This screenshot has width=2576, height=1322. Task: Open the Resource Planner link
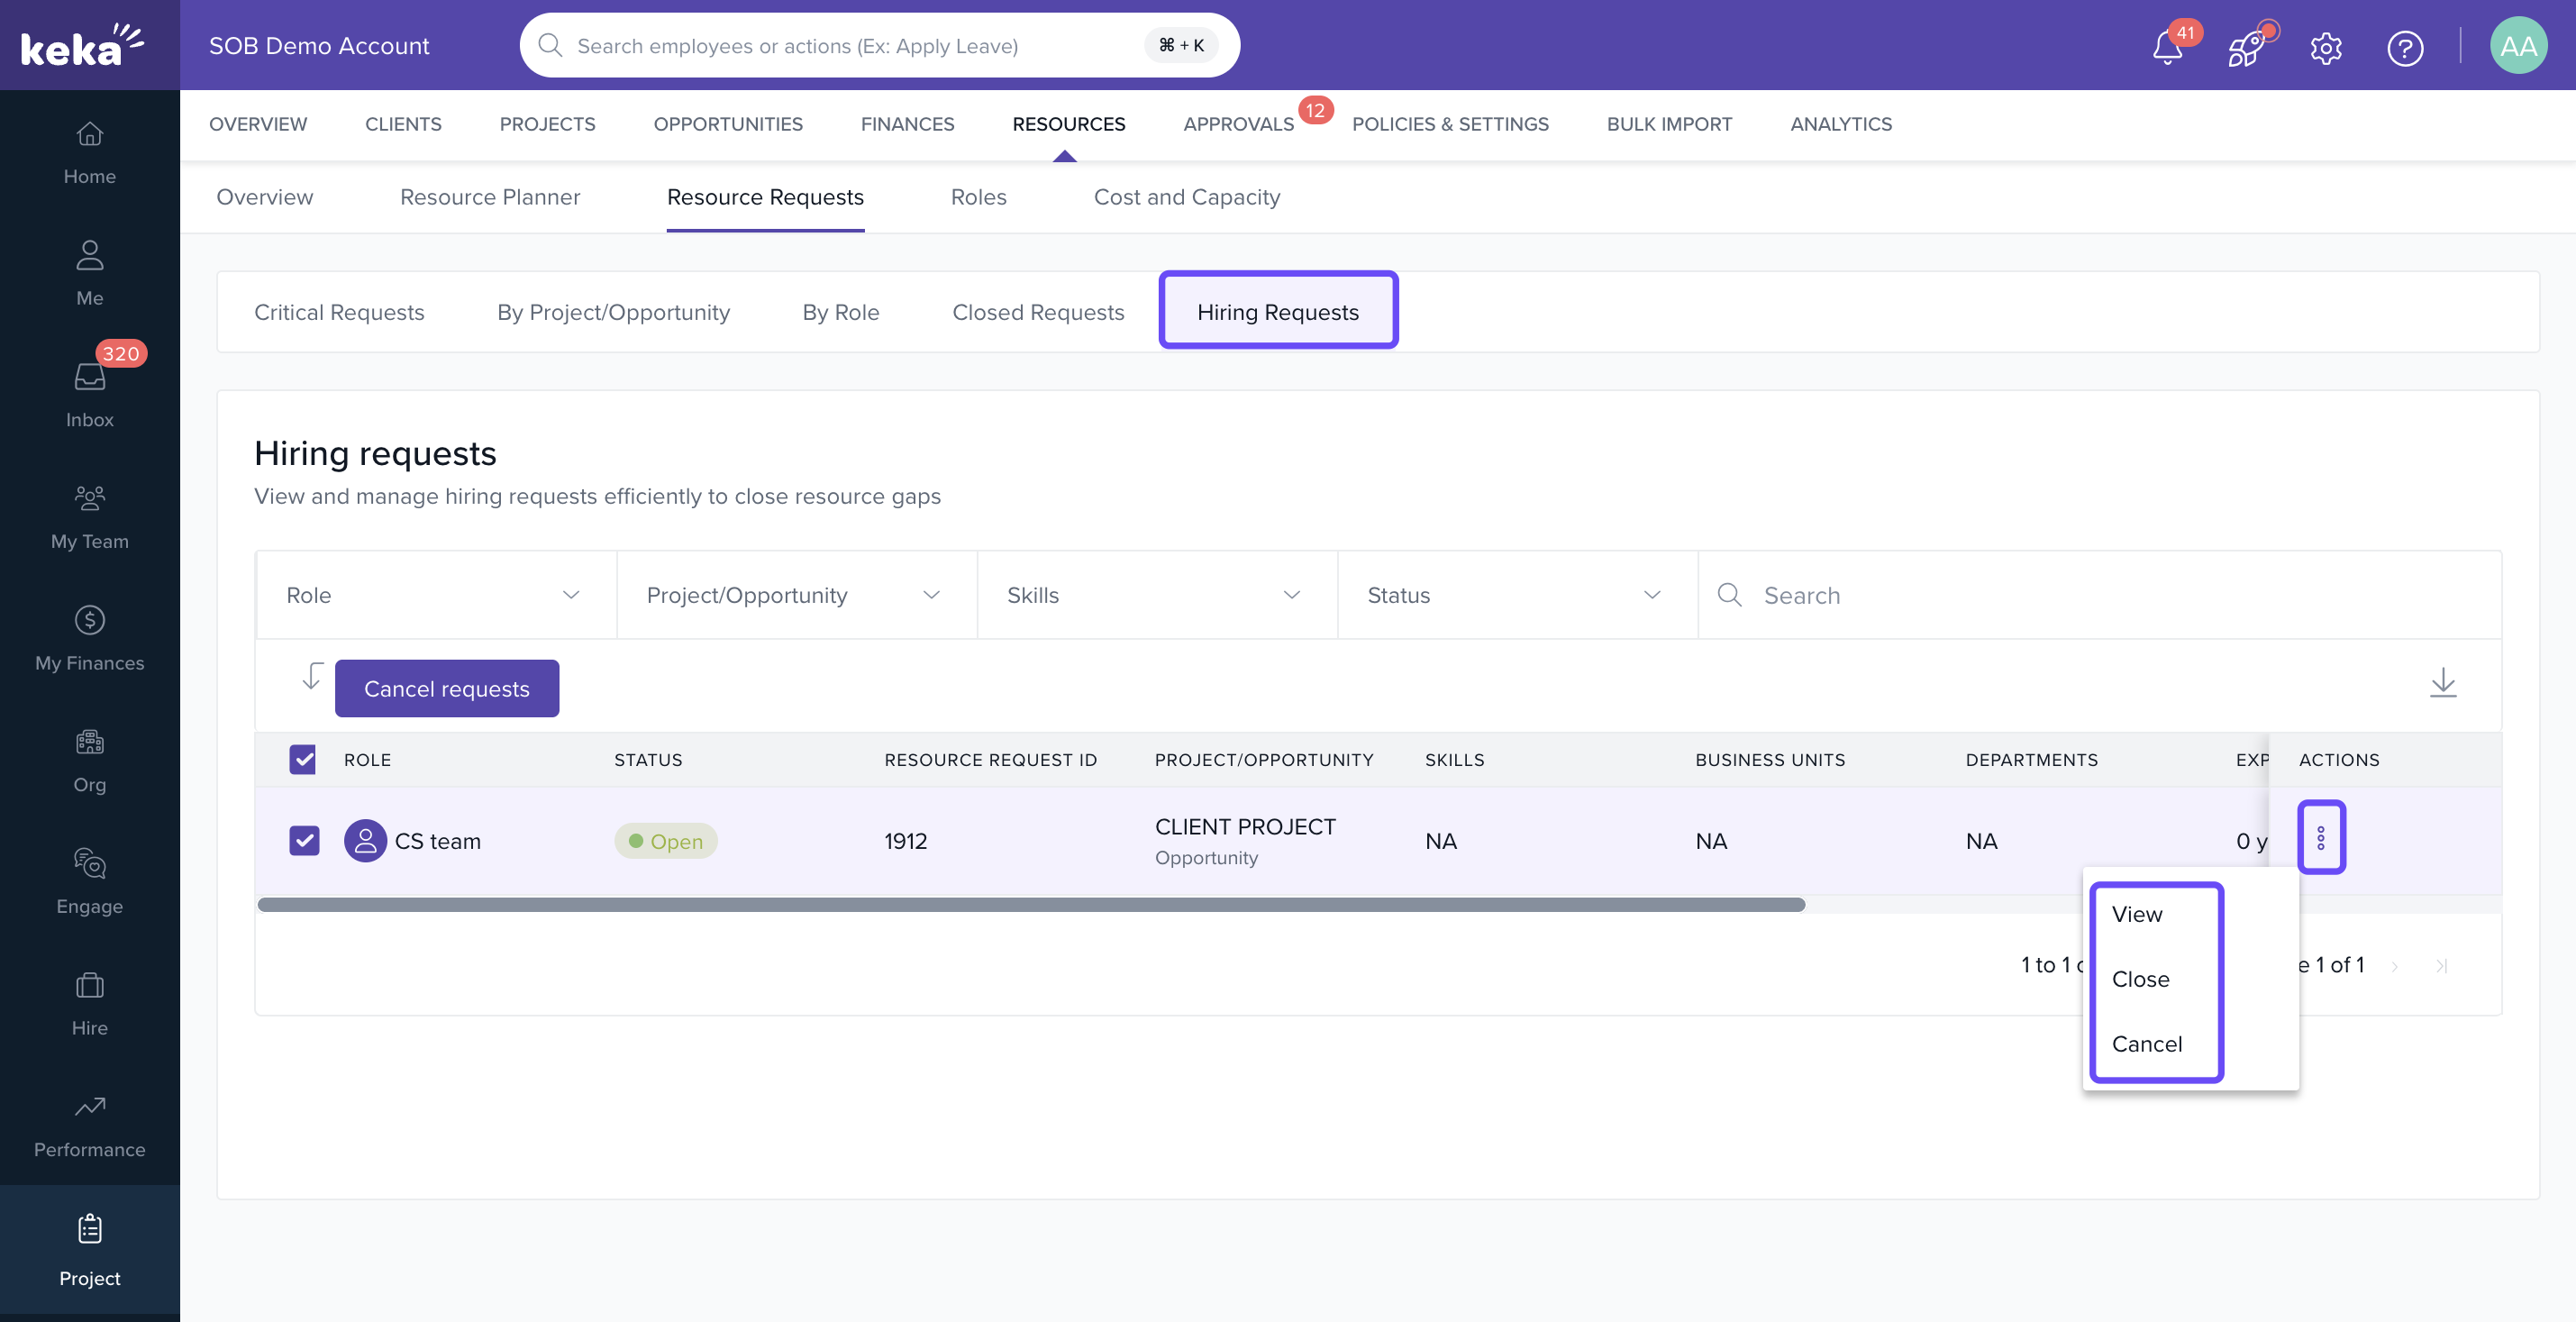click(x=489, y=197)
